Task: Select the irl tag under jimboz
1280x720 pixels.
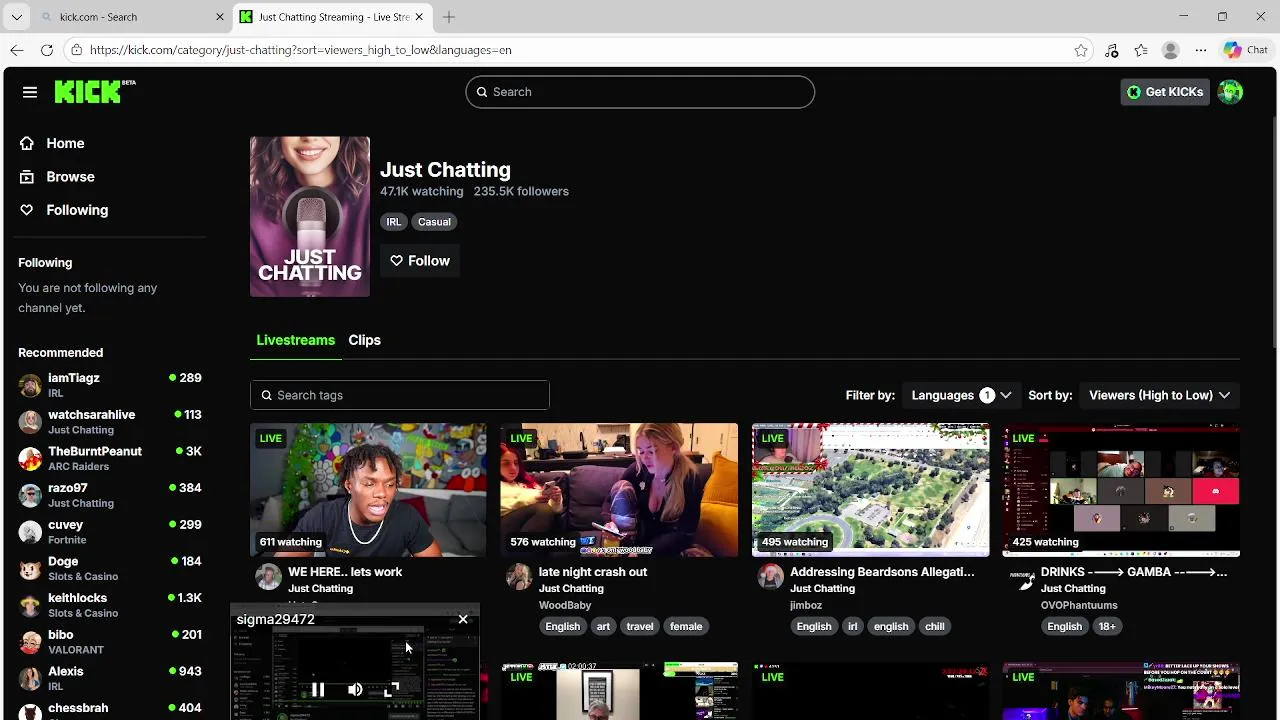Action: (x=853, y=626)
